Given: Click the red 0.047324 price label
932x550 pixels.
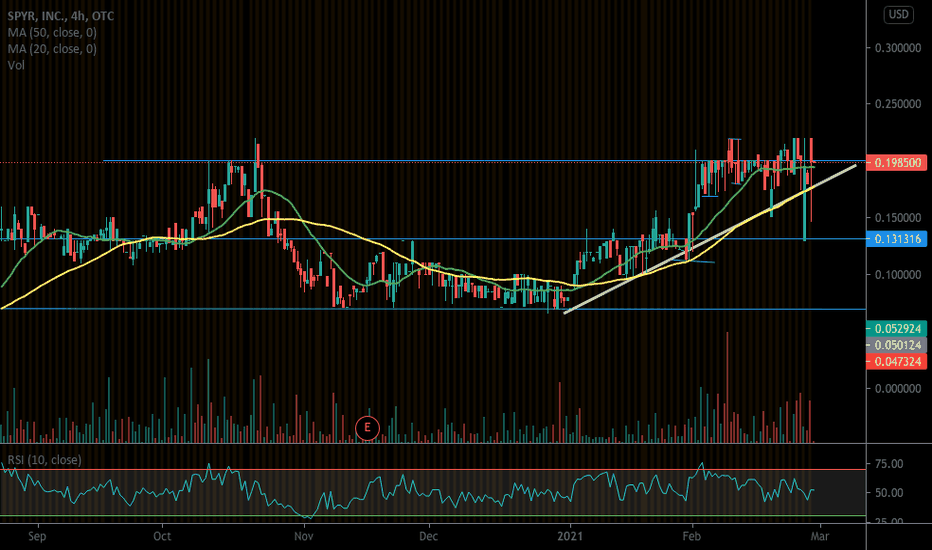Looking at the screenshot, I should 896,361.
